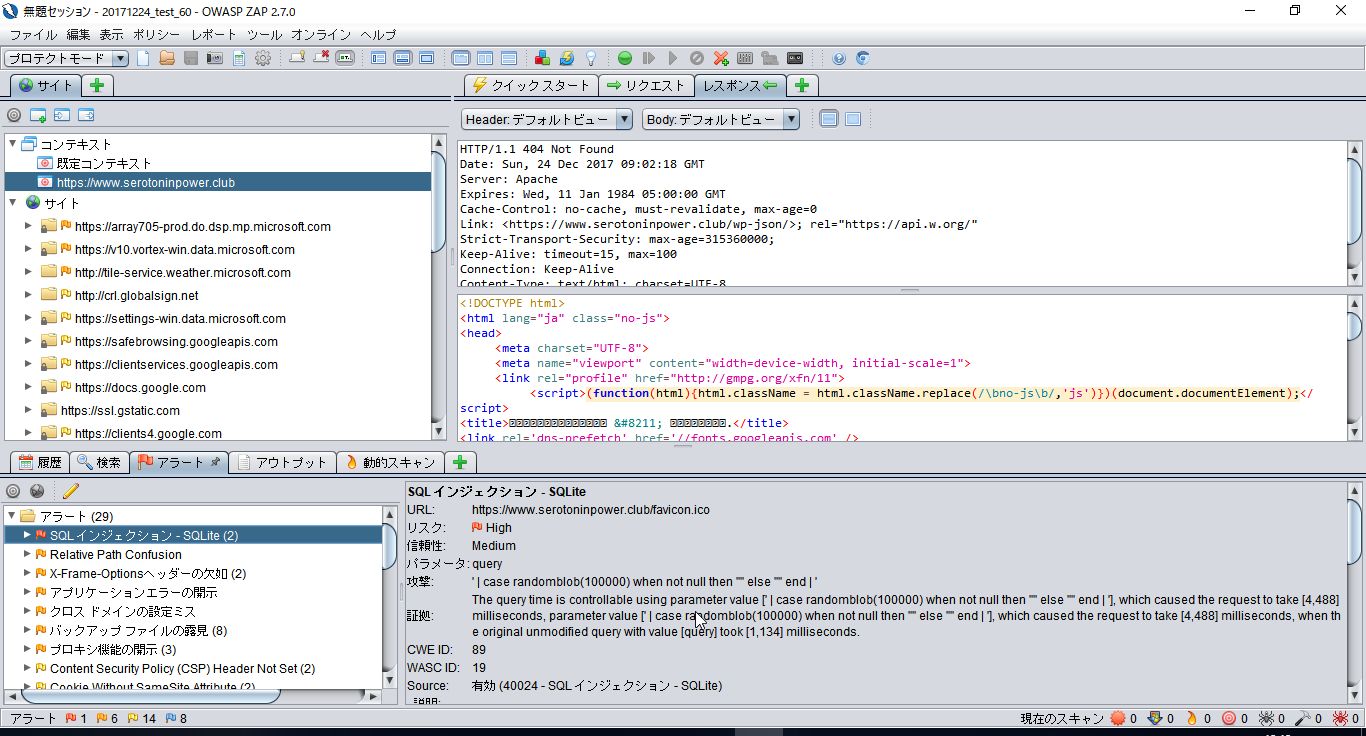Click the green plus next to サイト tab
This screenshot has width=1366, height=736.
click(x=96, y=85)
